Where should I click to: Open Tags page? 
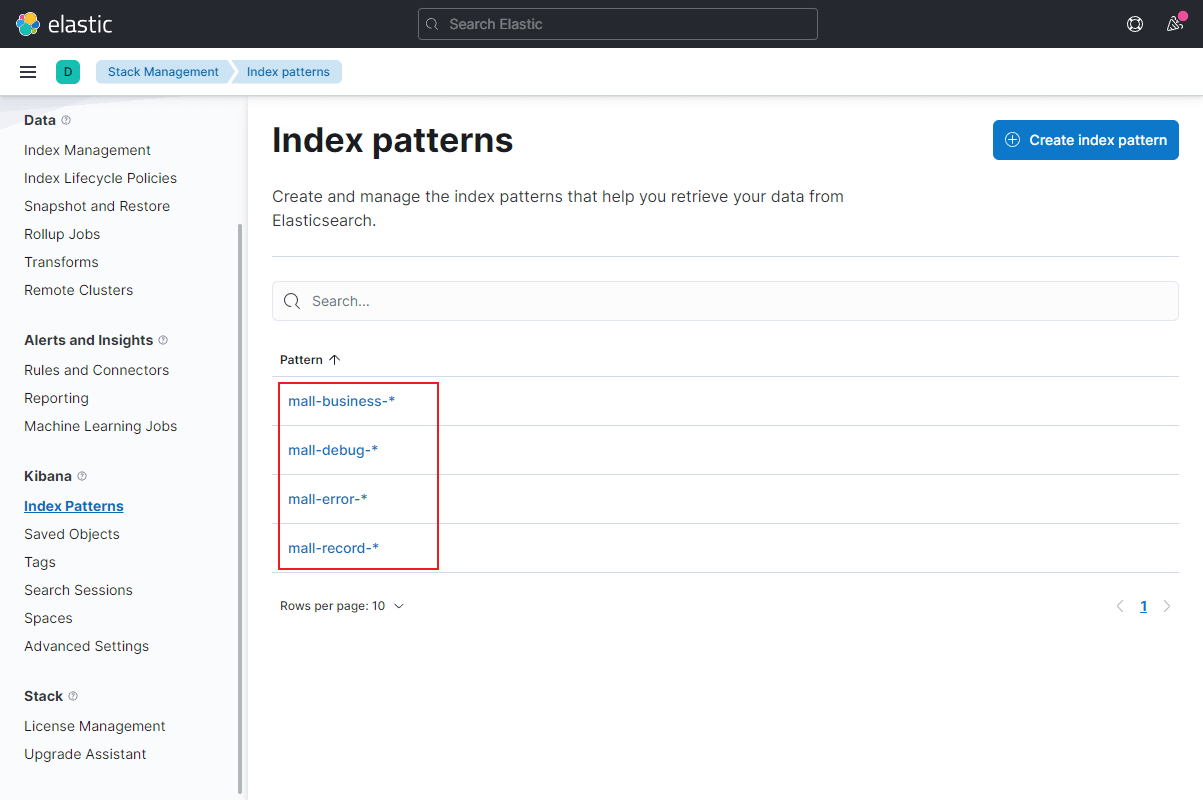(x=40, y=562)
